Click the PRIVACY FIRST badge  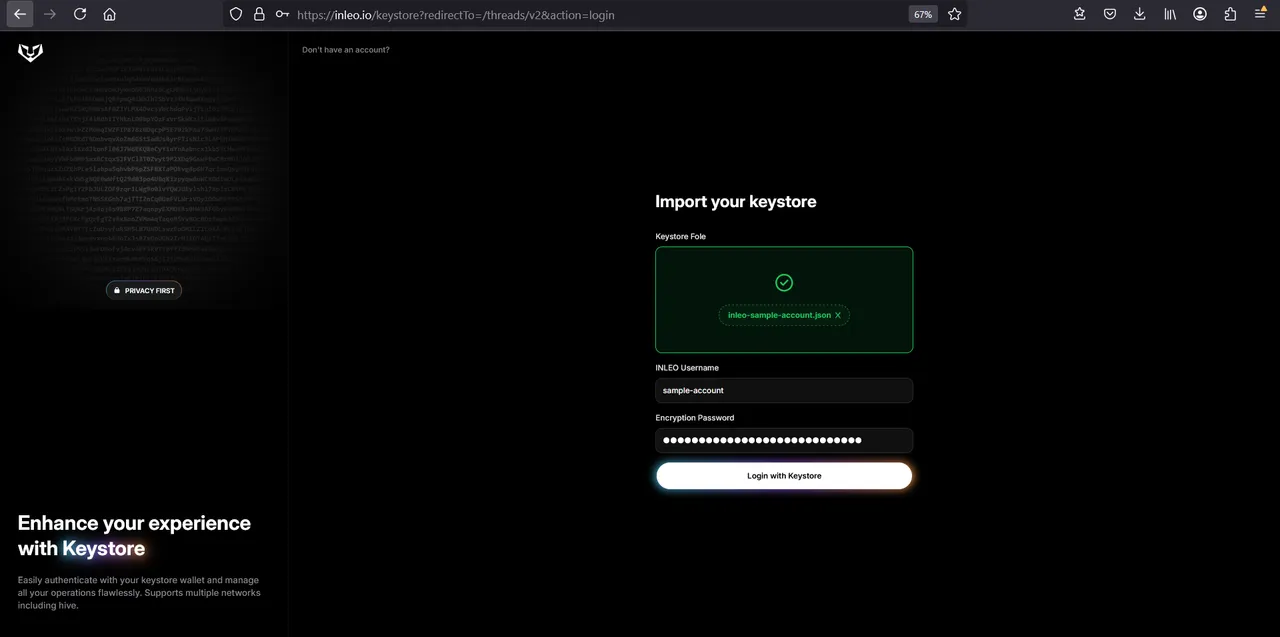tap(144, 290)
